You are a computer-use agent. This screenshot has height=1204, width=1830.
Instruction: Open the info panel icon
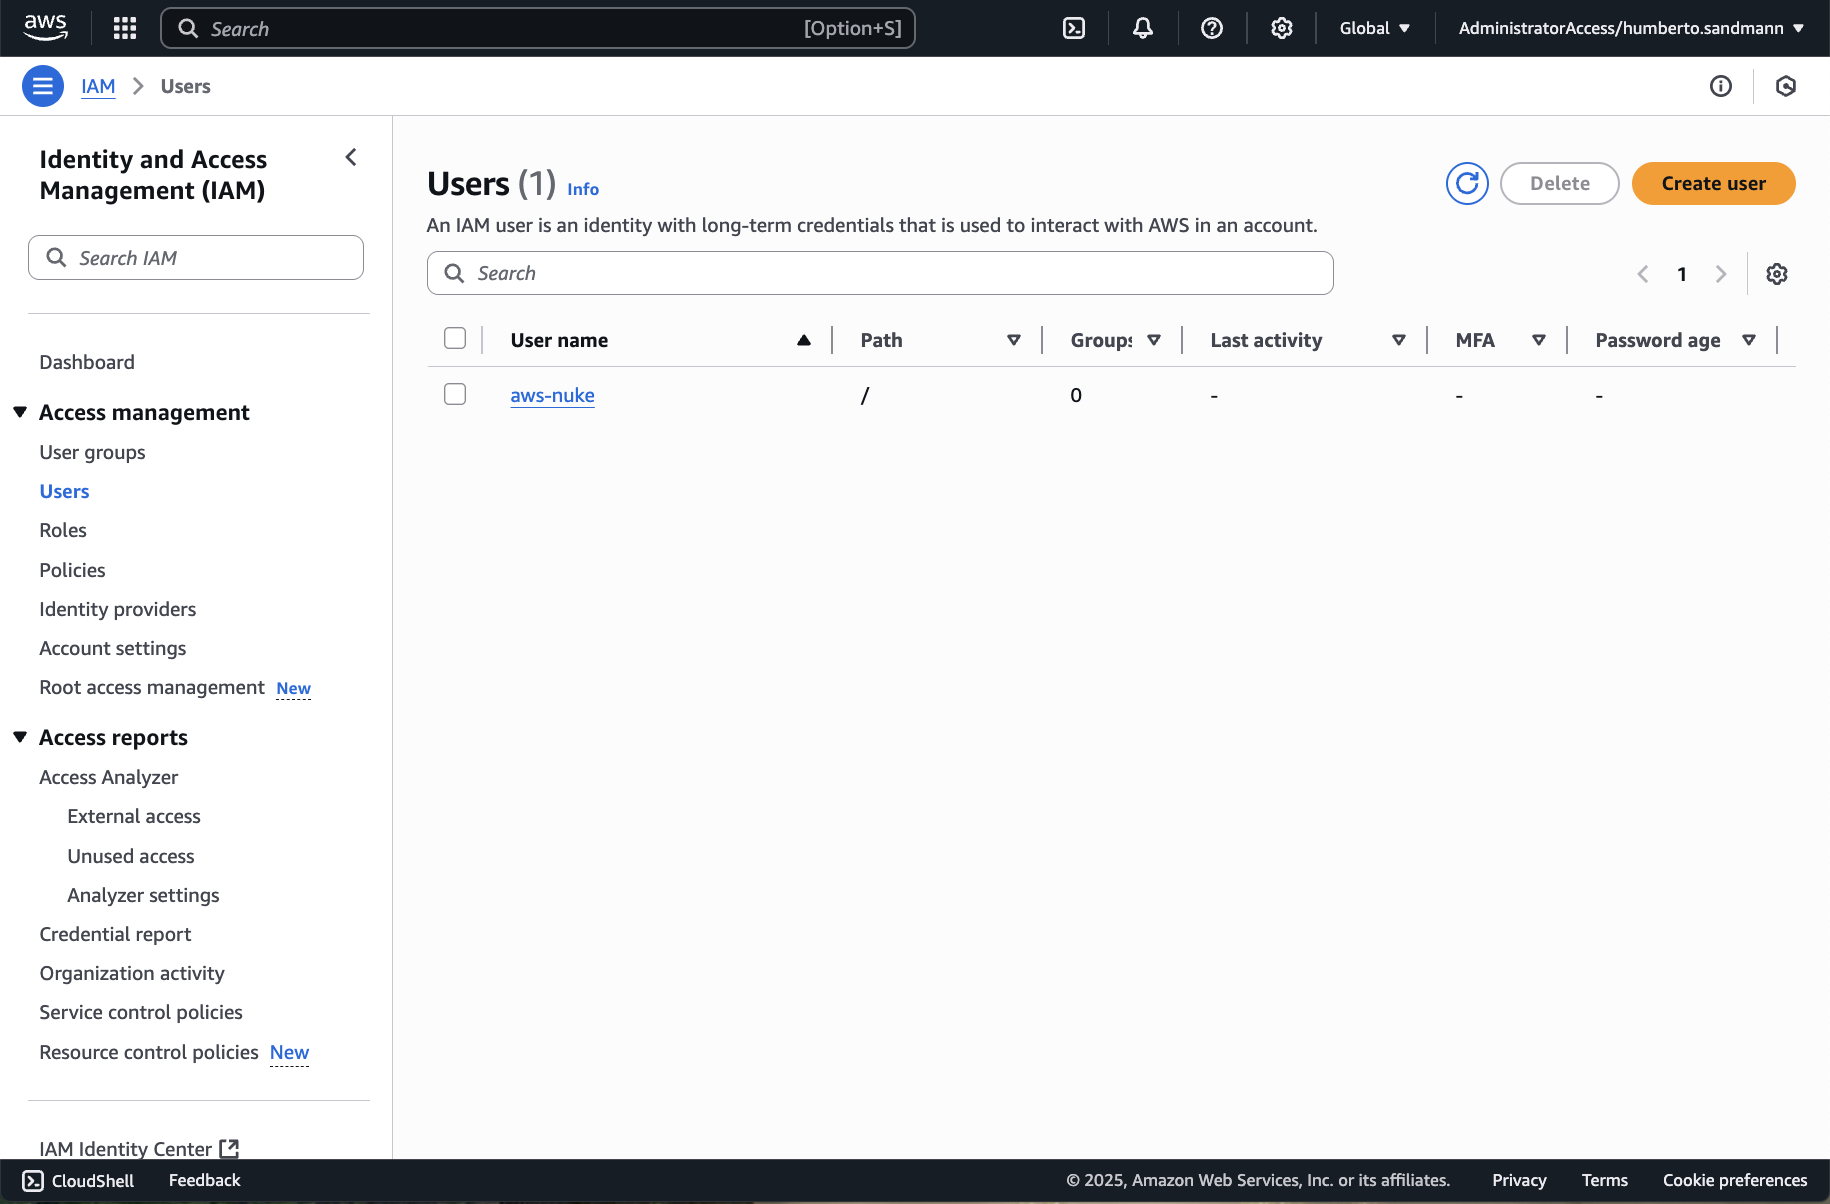[1721, 86]
